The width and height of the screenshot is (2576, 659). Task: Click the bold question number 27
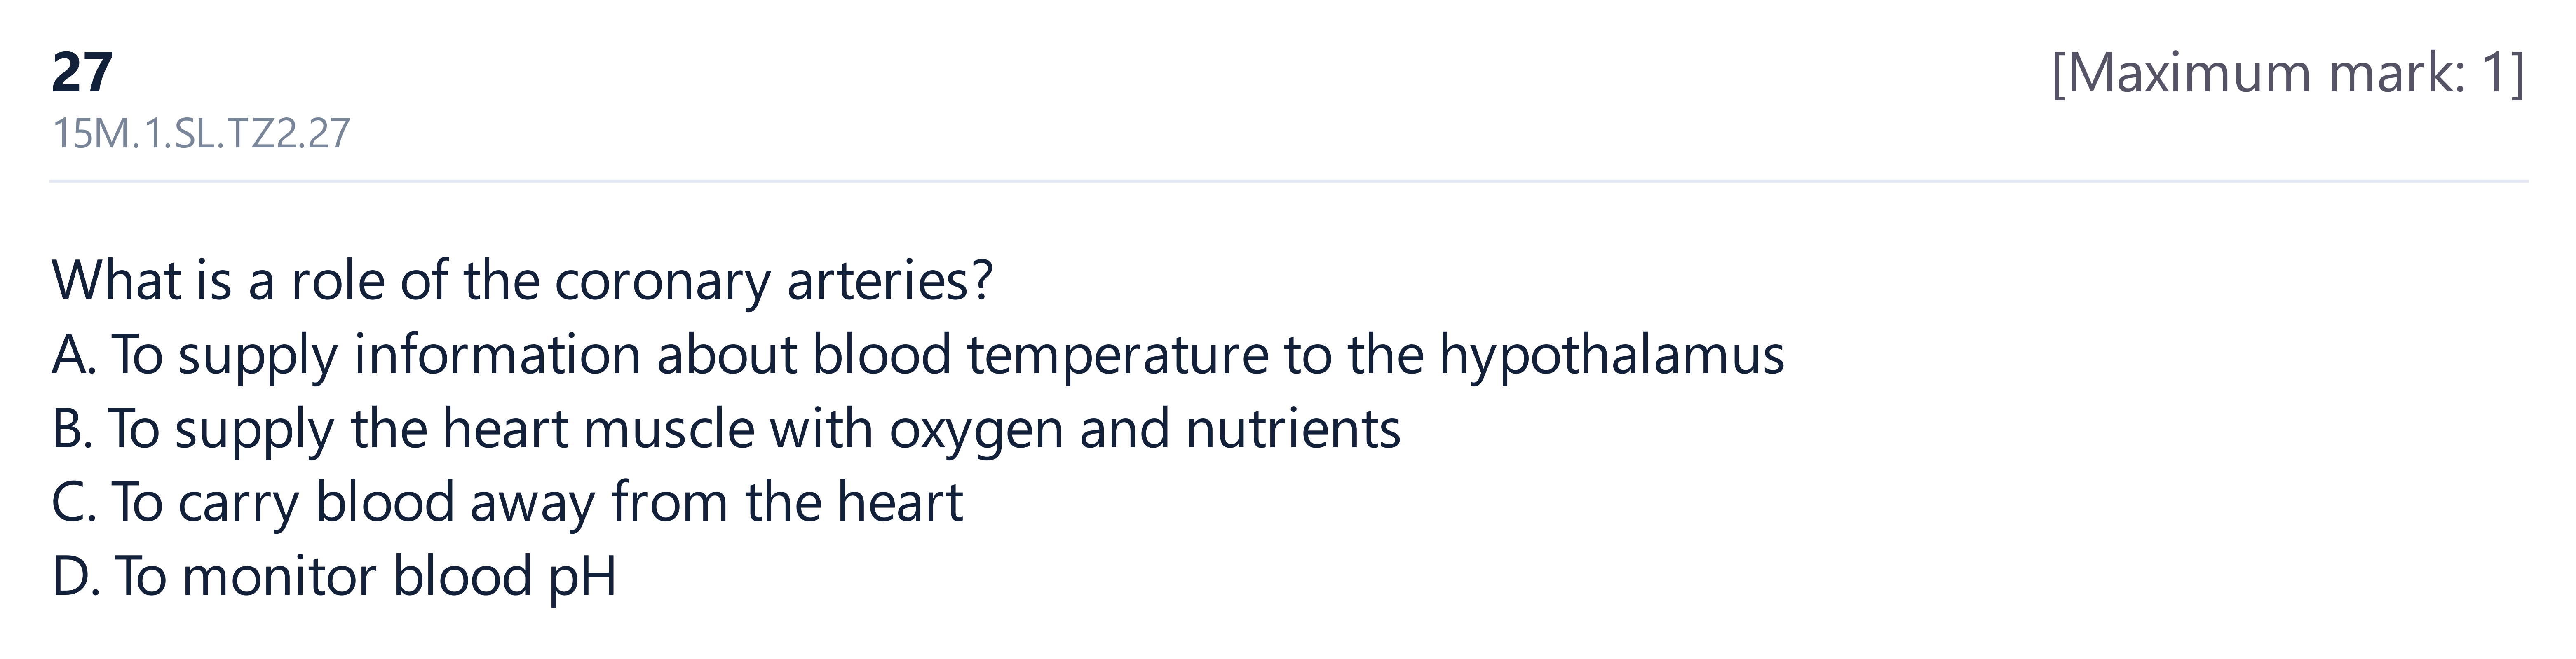pyautogui.click(x=82, y=73)
